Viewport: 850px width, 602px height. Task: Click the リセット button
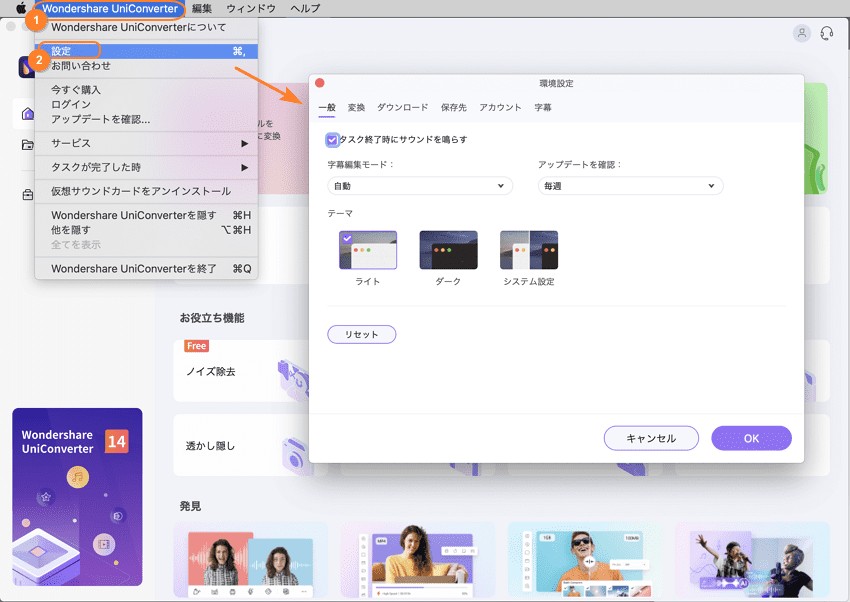tap(362, 334)
